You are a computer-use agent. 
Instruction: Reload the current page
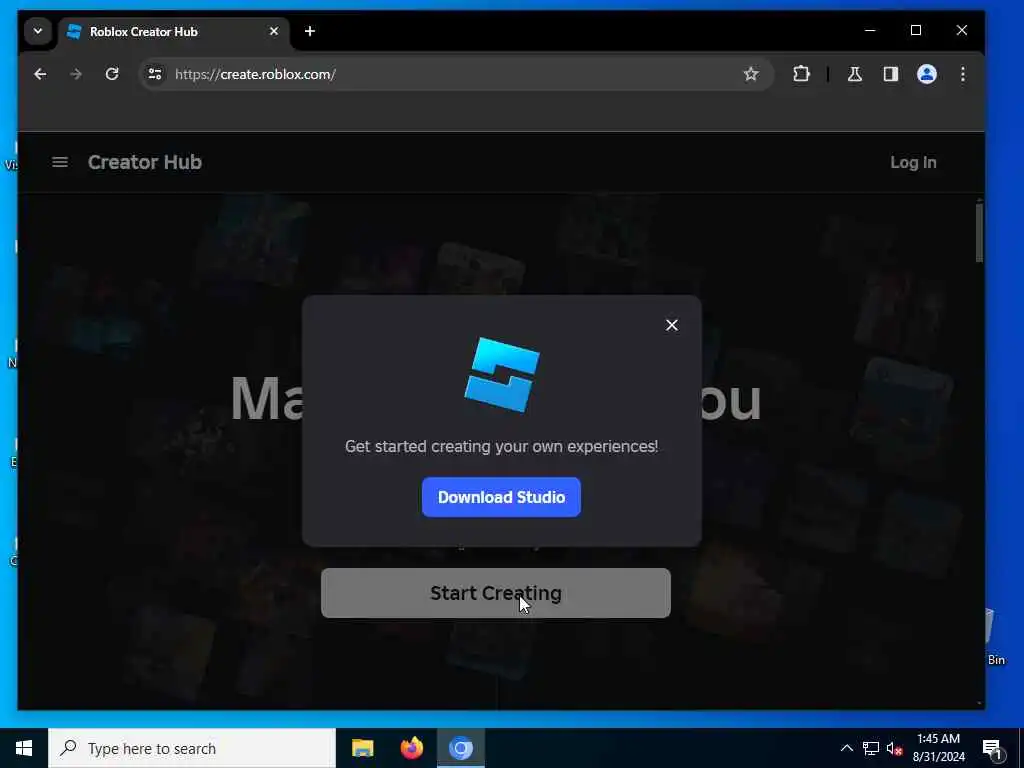(112, 74)
